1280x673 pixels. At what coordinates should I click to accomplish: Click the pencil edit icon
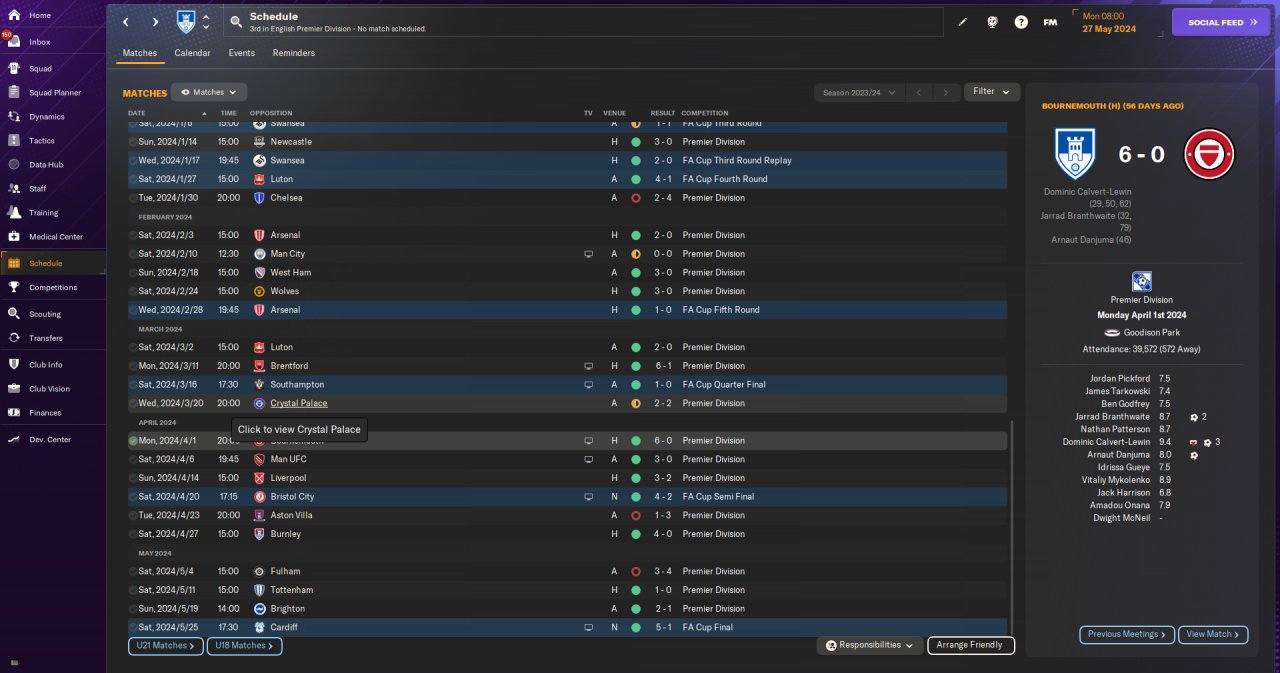pos(963,21)
